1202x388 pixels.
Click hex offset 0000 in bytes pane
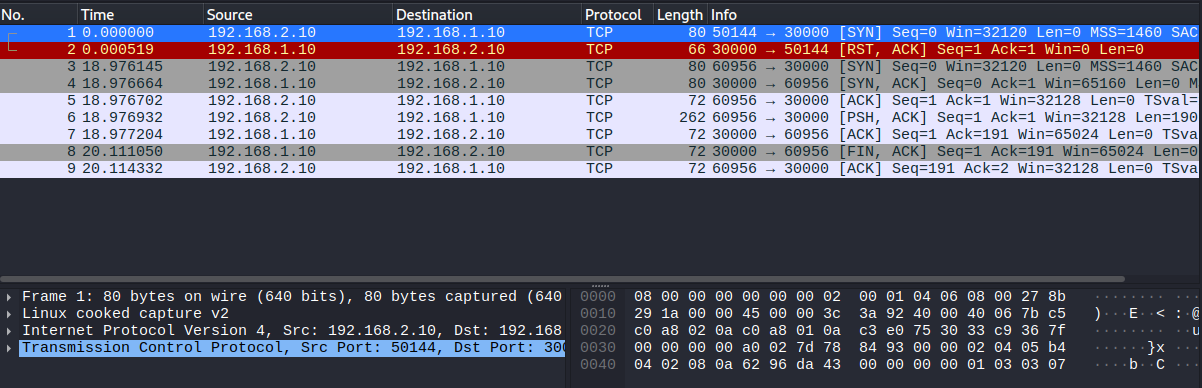pyautogui.click(x=598, y=297)
